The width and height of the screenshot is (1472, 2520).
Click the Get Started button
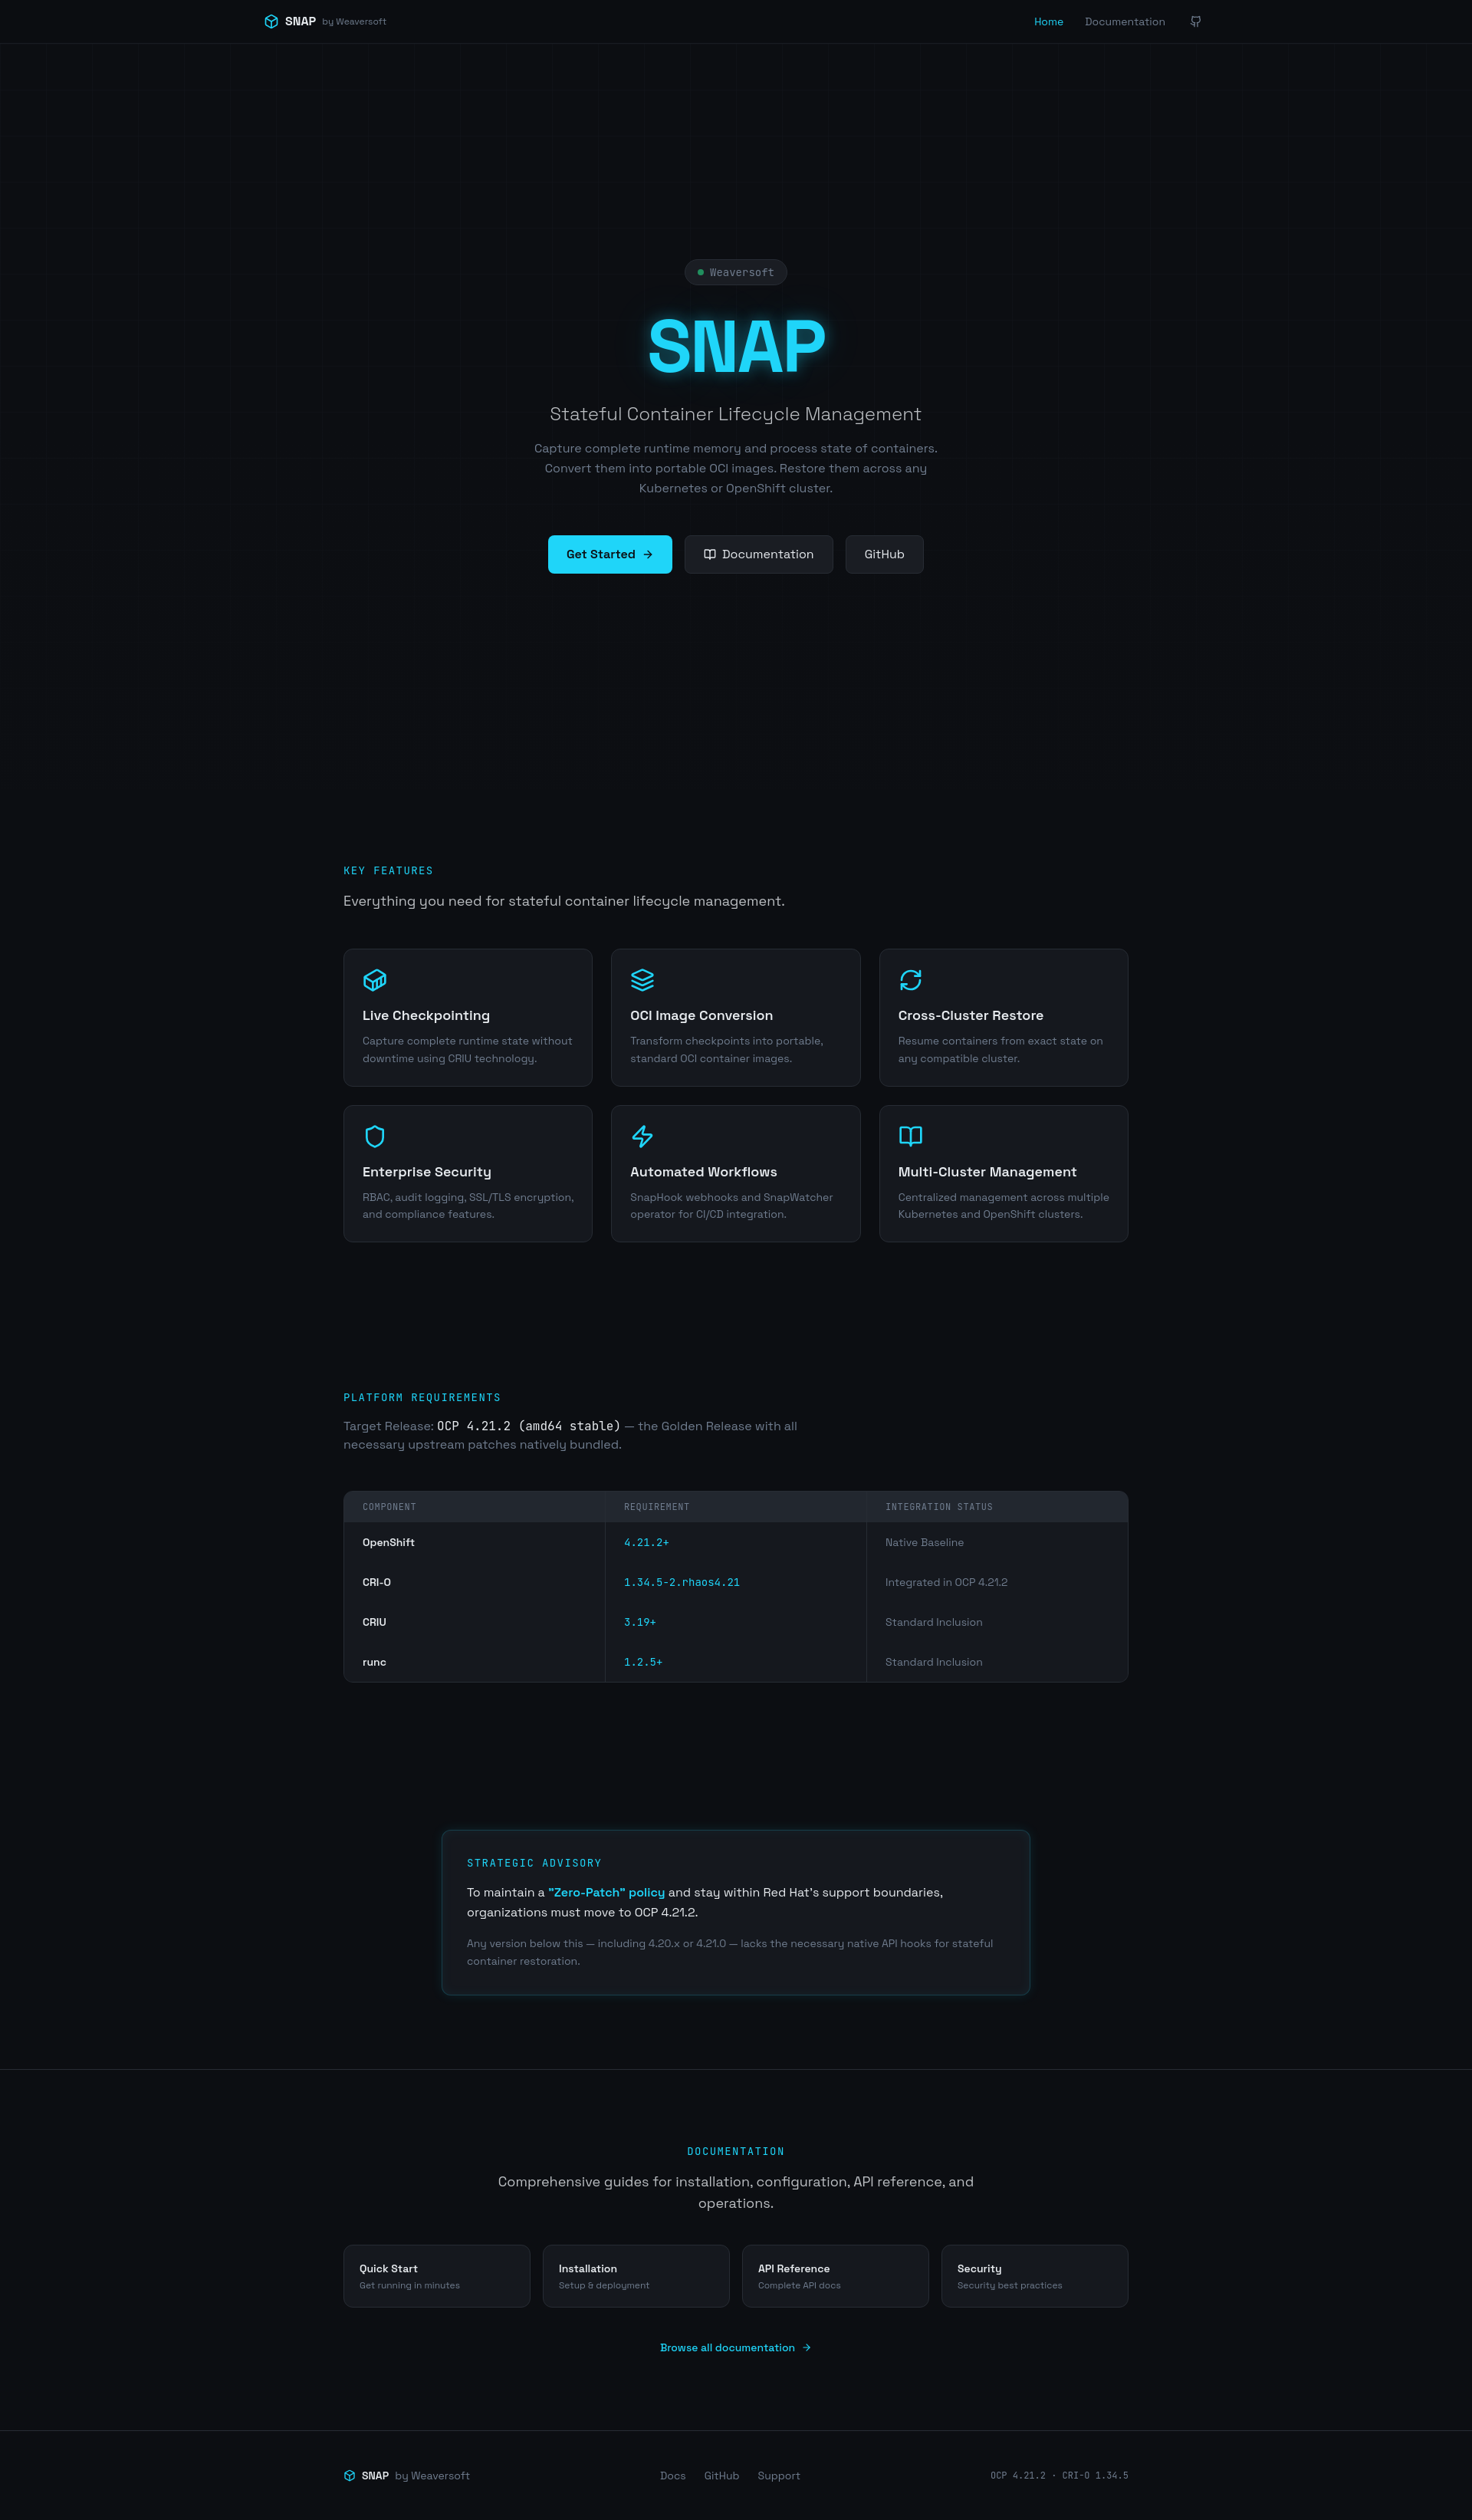pyautogui.click(x=609, y=554)
